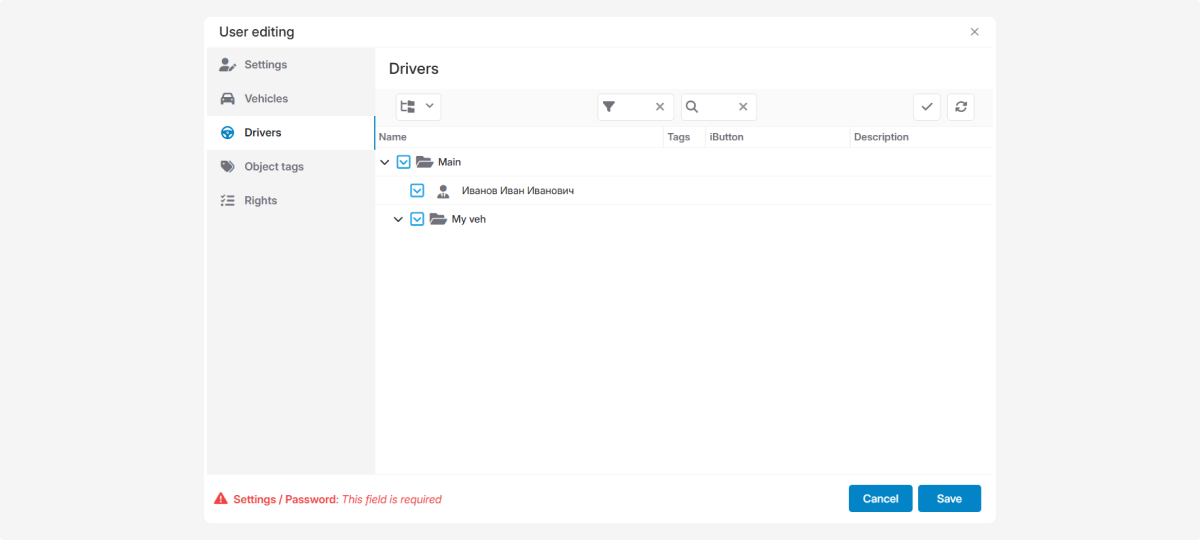Open the tree view dropdown arrow
The width and height of the screenshot is (1200, 540).
click(x=430, y=106)
